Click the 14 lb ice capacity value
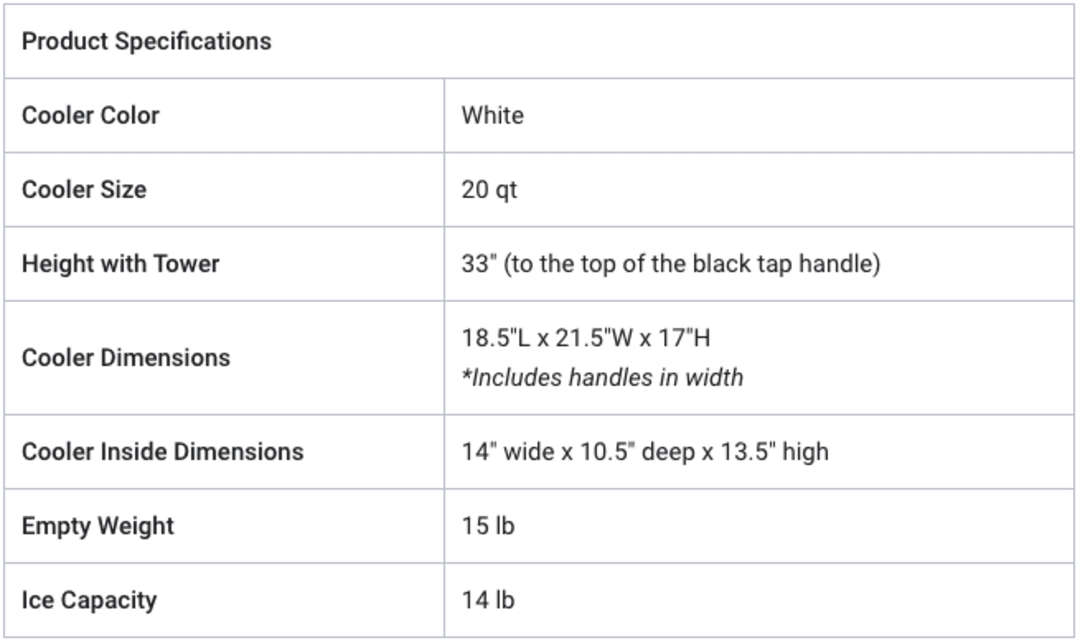Image resolution: width=1080 pixels, height=643 pixels. [x=488, y=600]
